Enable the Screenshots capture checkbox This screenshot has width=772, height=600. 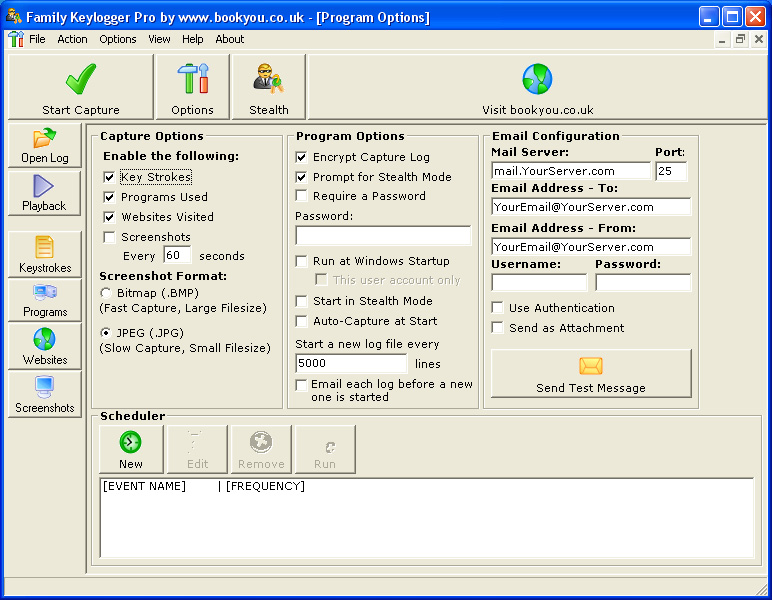[110, 237]
